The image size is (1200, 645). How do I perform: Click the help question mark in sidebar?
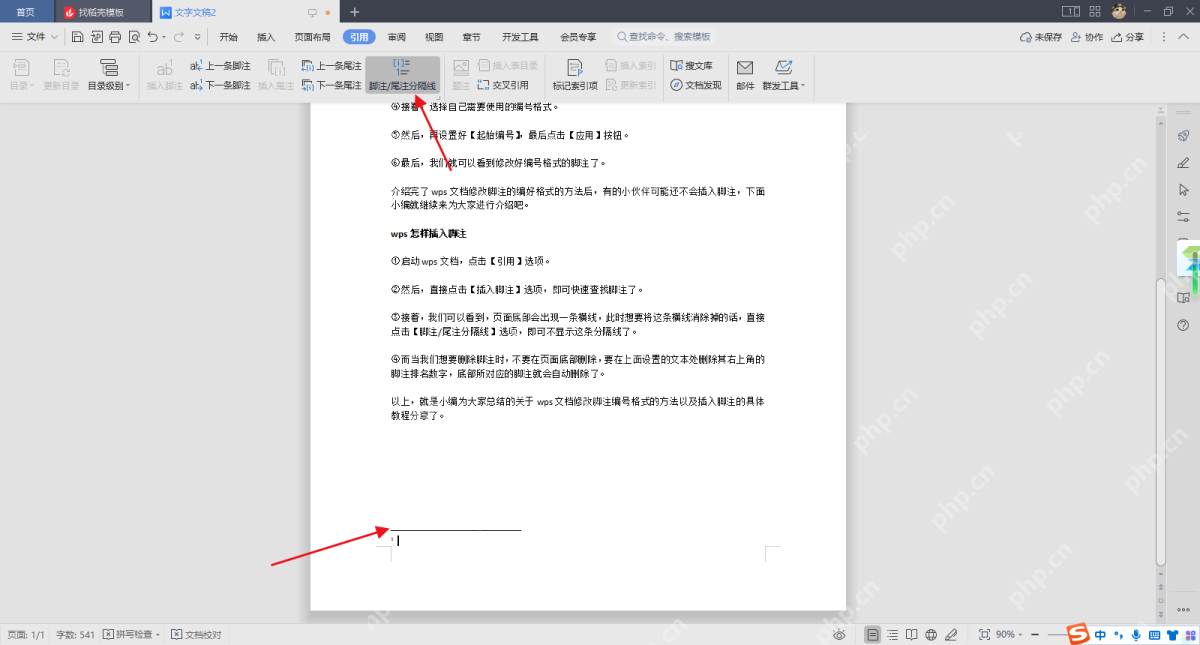coord(1184,325)
